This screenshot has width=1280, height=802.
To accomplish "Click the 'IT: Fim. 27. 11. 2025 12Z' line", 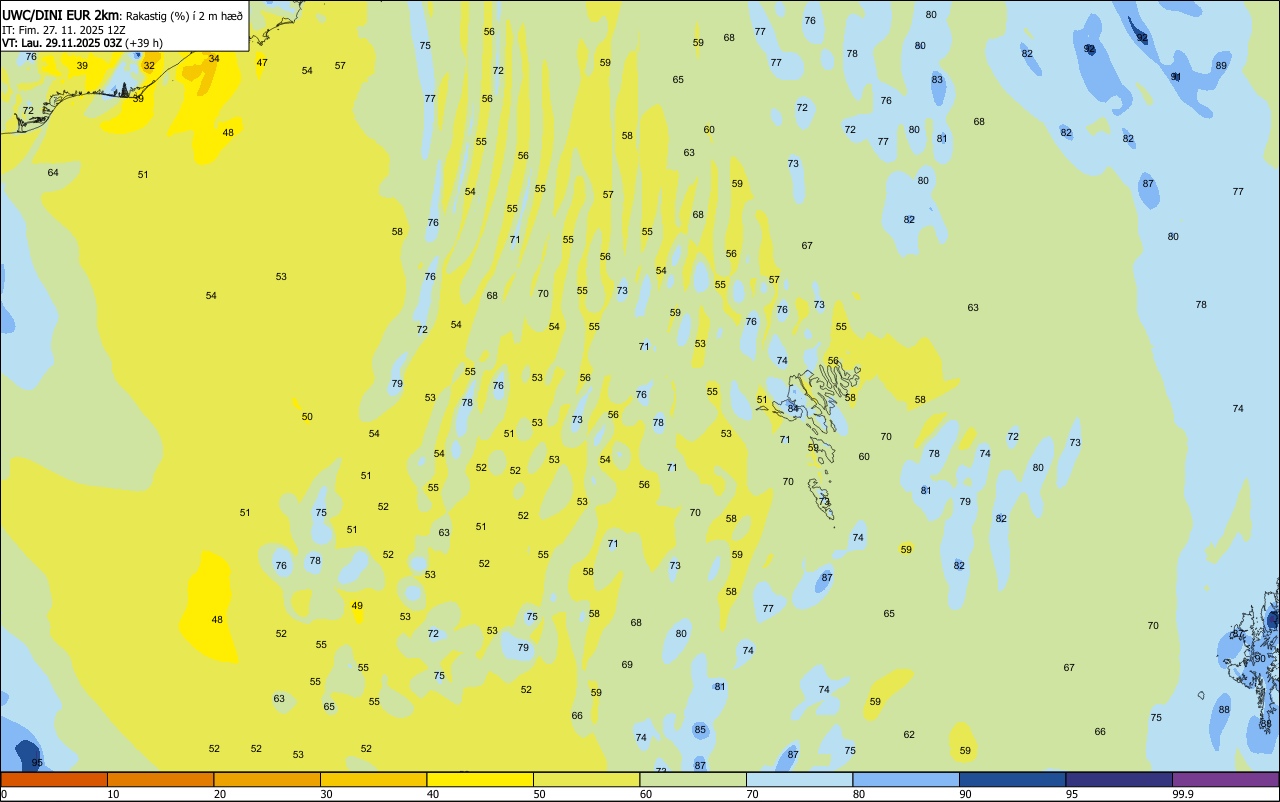I will [x=63, y=29].
